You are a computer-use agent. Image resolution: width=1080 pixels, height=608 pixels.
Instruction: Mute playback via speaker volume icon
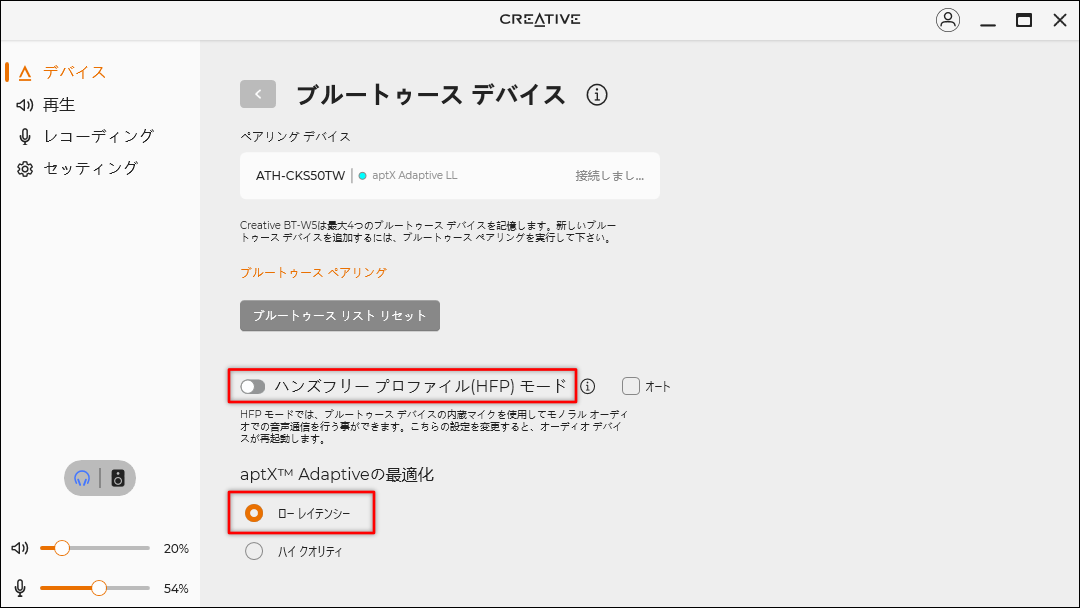click(20, 548)
